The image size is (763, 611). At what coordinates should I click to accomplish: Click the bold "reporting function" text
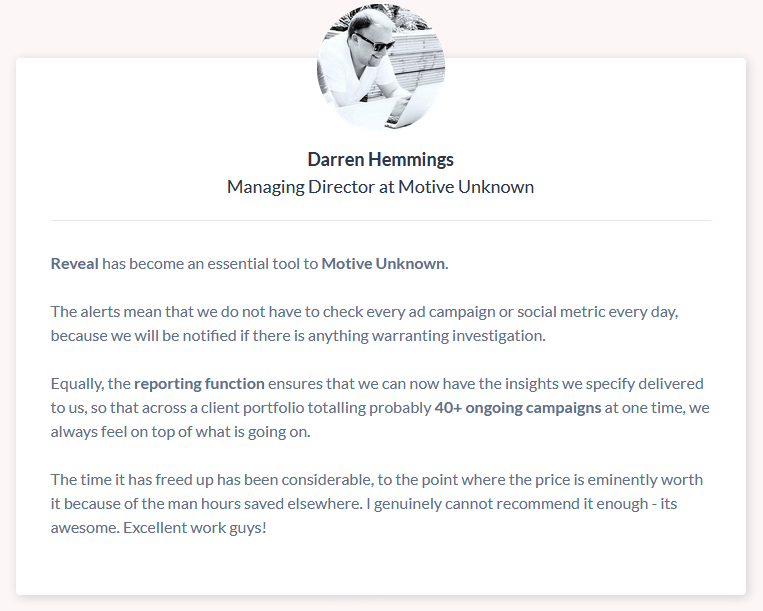pos(199,384)
